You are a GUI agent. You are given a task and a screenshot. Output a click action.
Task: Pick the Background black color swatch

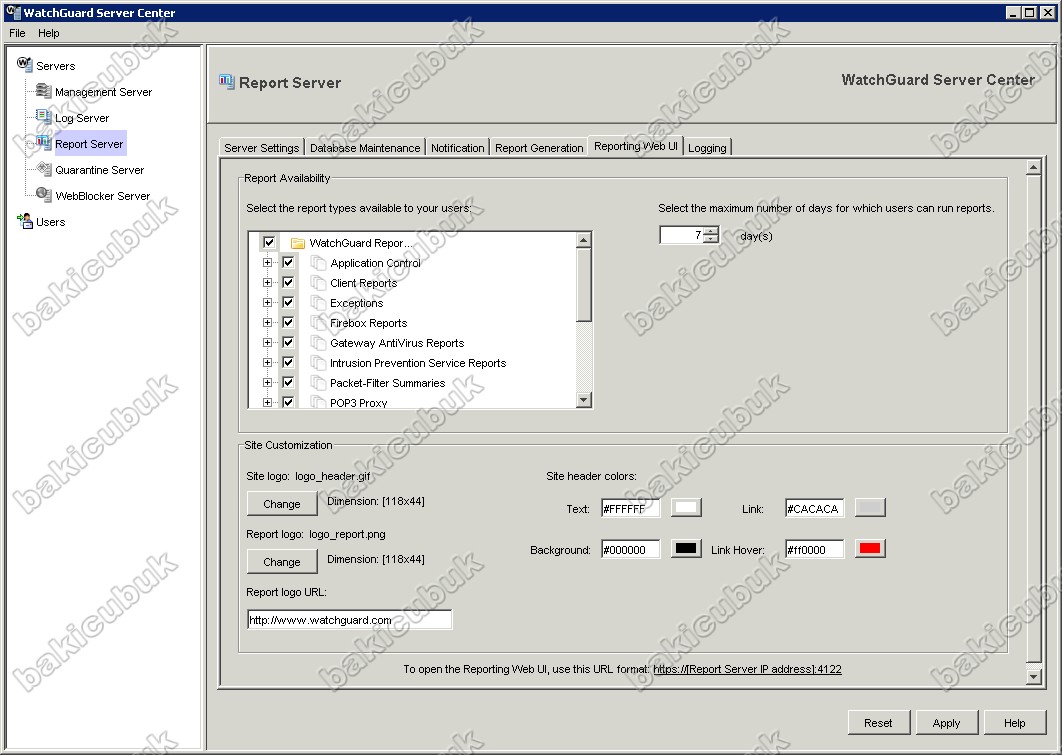(x=686, y=548)
